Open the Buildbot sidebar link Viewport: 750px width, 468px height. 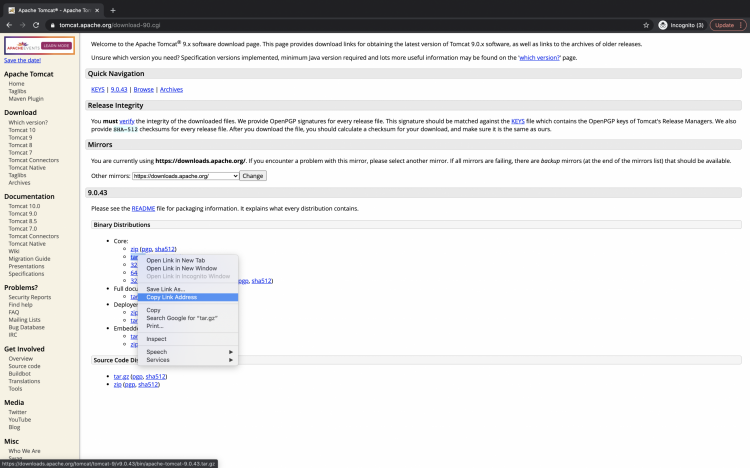tap(19, 374)
